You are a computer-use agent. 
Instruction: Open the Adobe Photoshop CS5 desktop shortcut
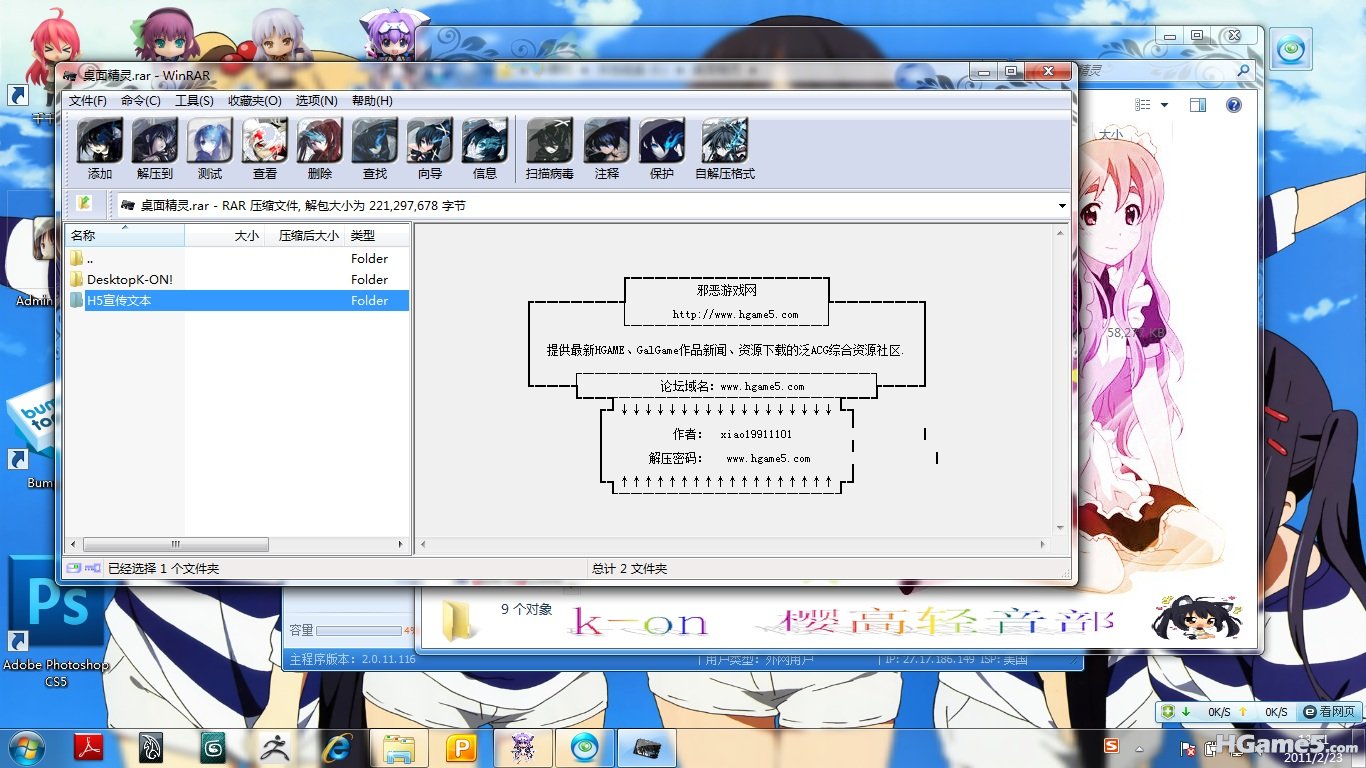click(x=56, y=620)
